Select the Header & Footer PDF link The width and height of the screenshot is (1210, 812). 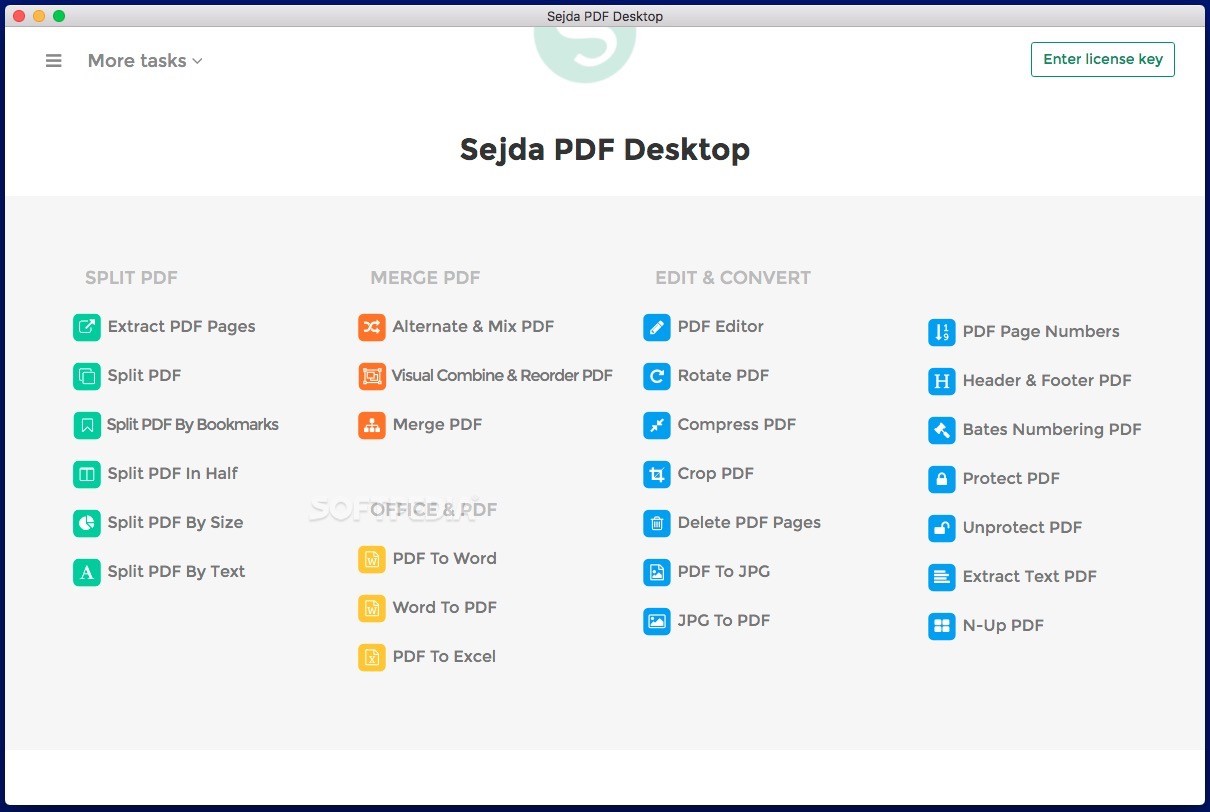point(1047,381)
